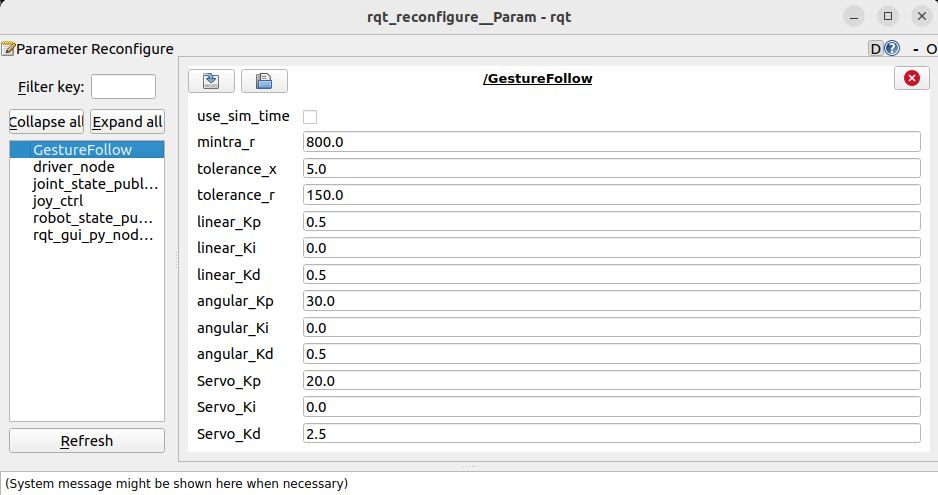Viewport: 938px width, 495px height.
Task: Click the Servo_Ki value field
Action: 611,407
